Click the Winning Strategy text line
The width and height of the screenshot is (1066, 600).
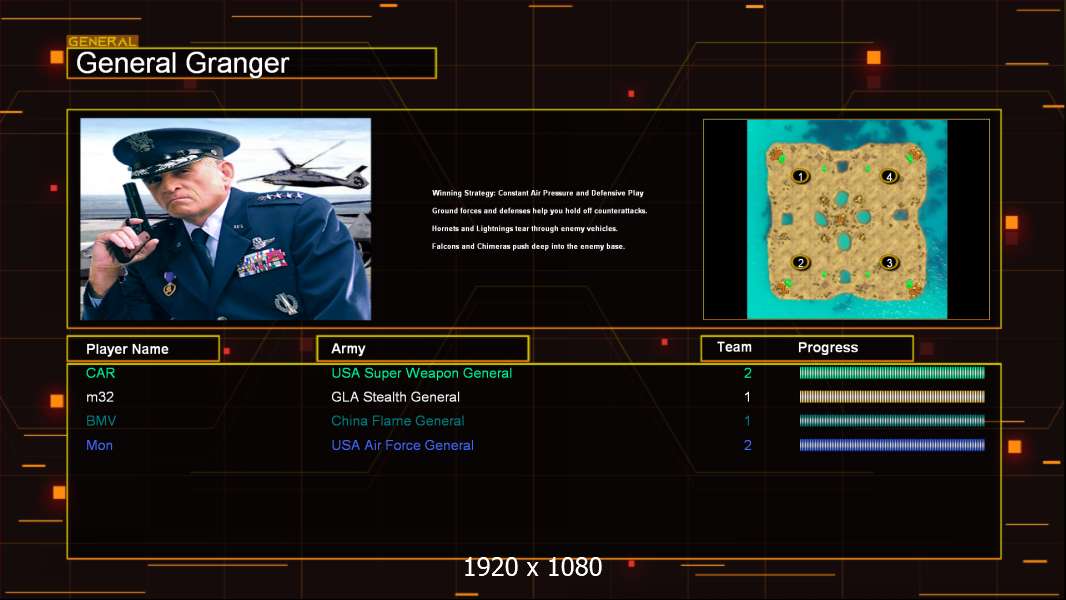pos(538,193)
